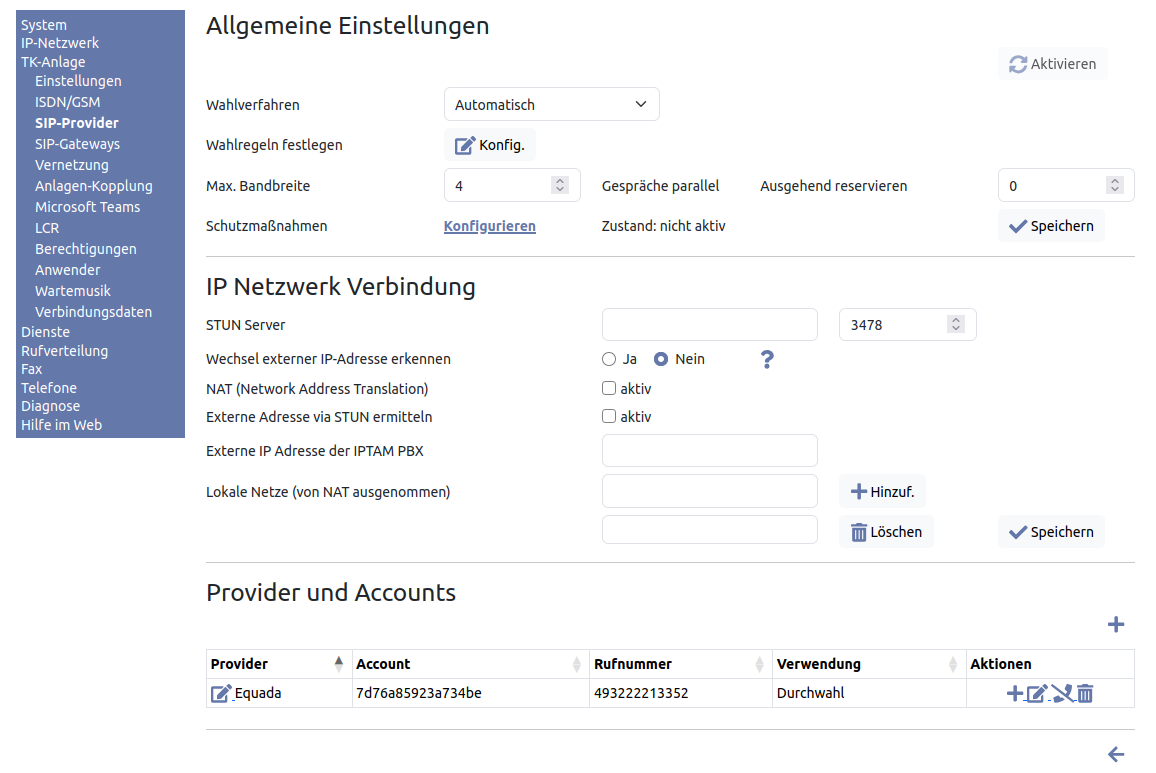Delete the Equada account via trash icon
The width and height of the screenshot is (1156, 773).
tap(1085, 693)
